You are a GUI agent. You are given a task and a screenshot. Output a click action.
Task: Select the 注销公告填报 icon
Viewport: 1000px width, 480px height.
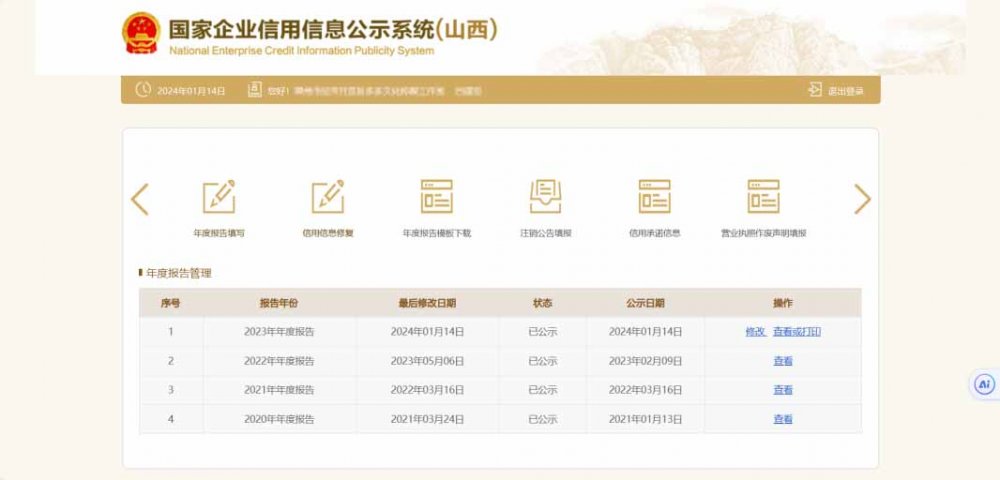tap(546, 197)
